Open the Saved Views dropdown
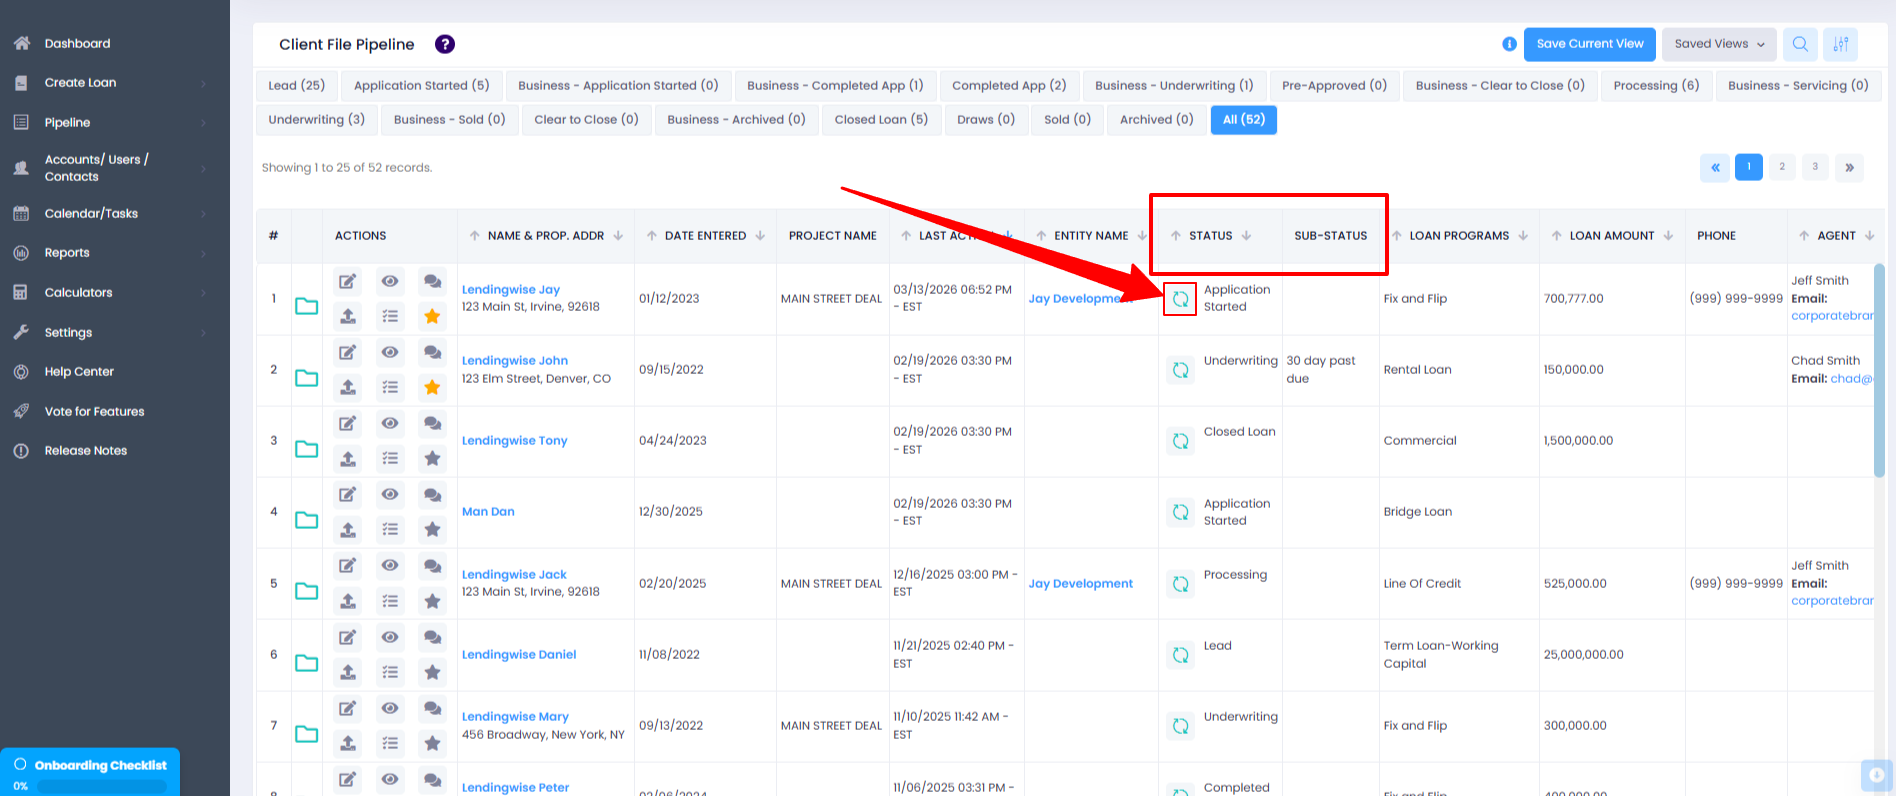1896x796 pixels. point(1719,44)
